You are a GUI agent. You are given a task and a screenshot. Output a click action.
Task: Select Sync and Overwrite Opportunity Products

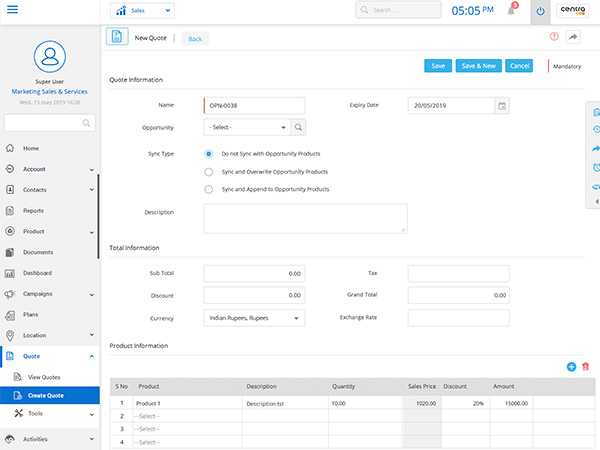209,172
